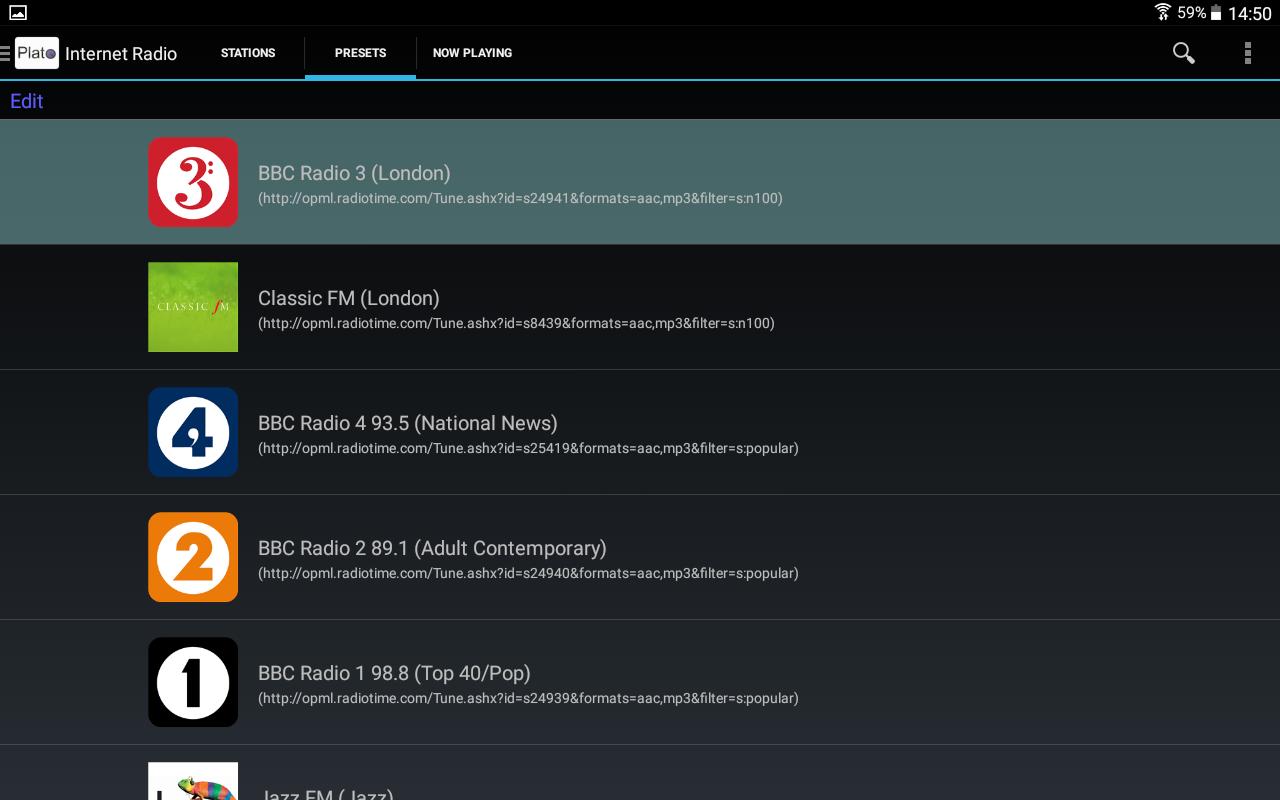The height and width of the screenshot is (800, 1280).
Task: Tap the BBC Radio 3 logo
Action: click(193, 182)
